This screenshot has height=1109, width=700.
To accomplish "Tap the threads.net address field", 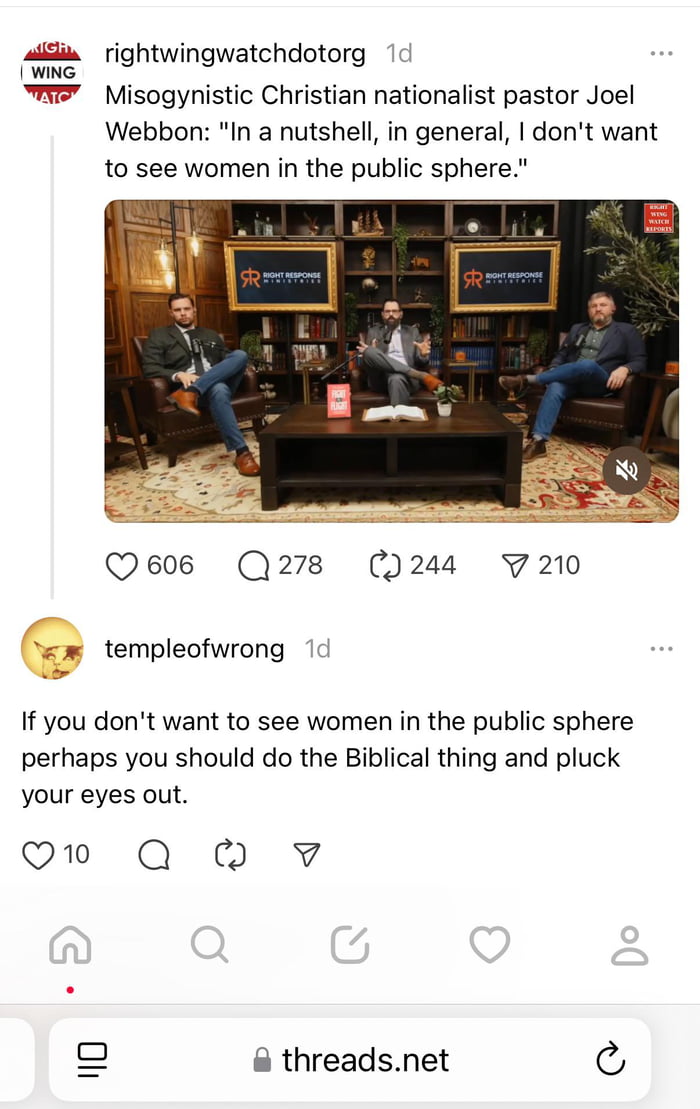I will coord(350,1059).
